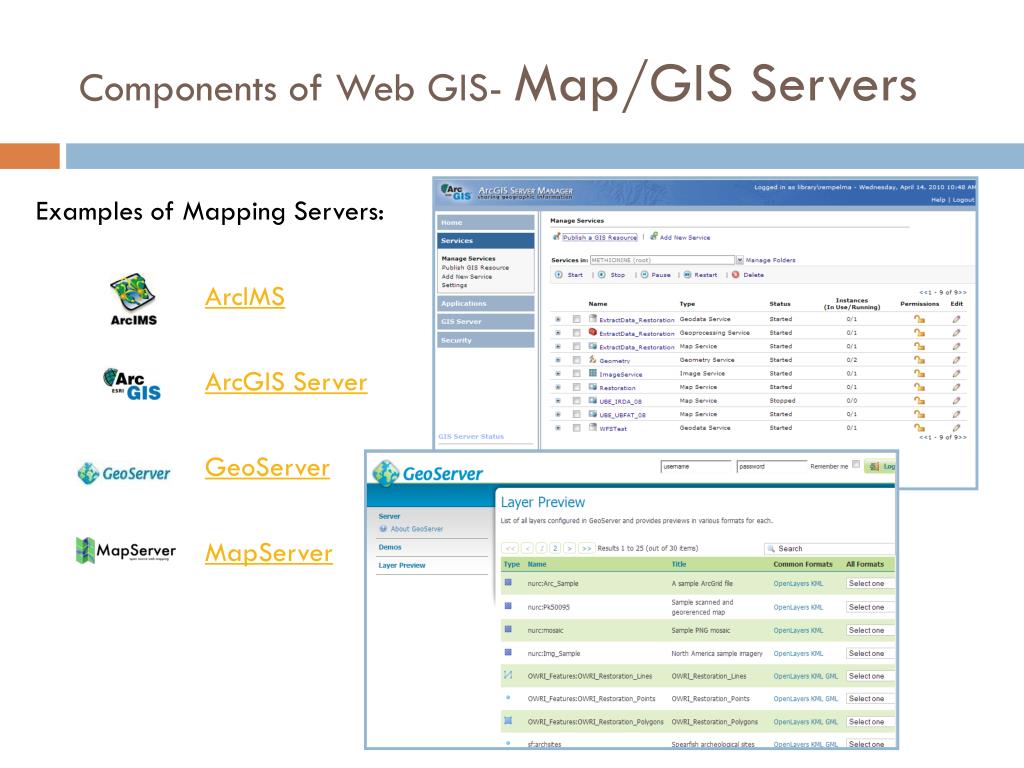
Task: Follow the GeoServer hyperlink text
Action: [267, 468]
